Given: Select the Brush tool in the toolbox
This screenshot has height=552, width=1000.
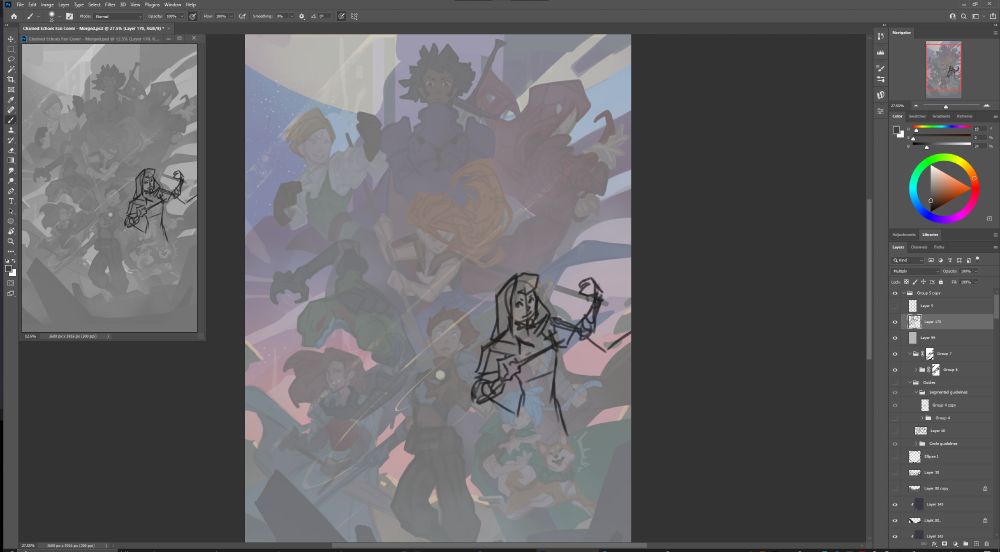Looking at the screenshot, I should pyautogui.click(x=11, y=120).
